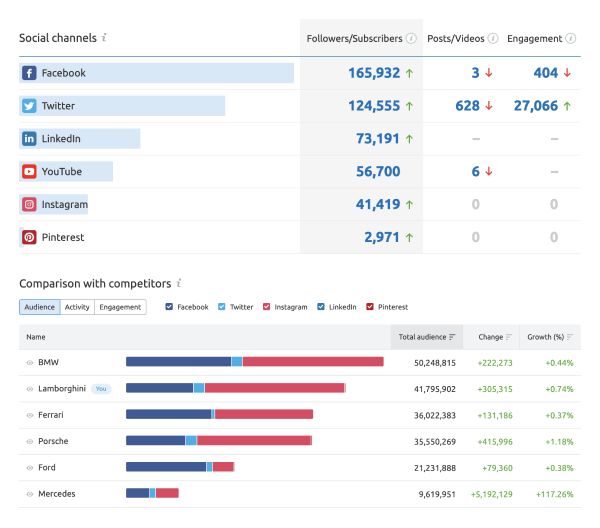Click Ferrari change value +131,186
This screenshot has height=528, width=600.
[x=495, y=416]
